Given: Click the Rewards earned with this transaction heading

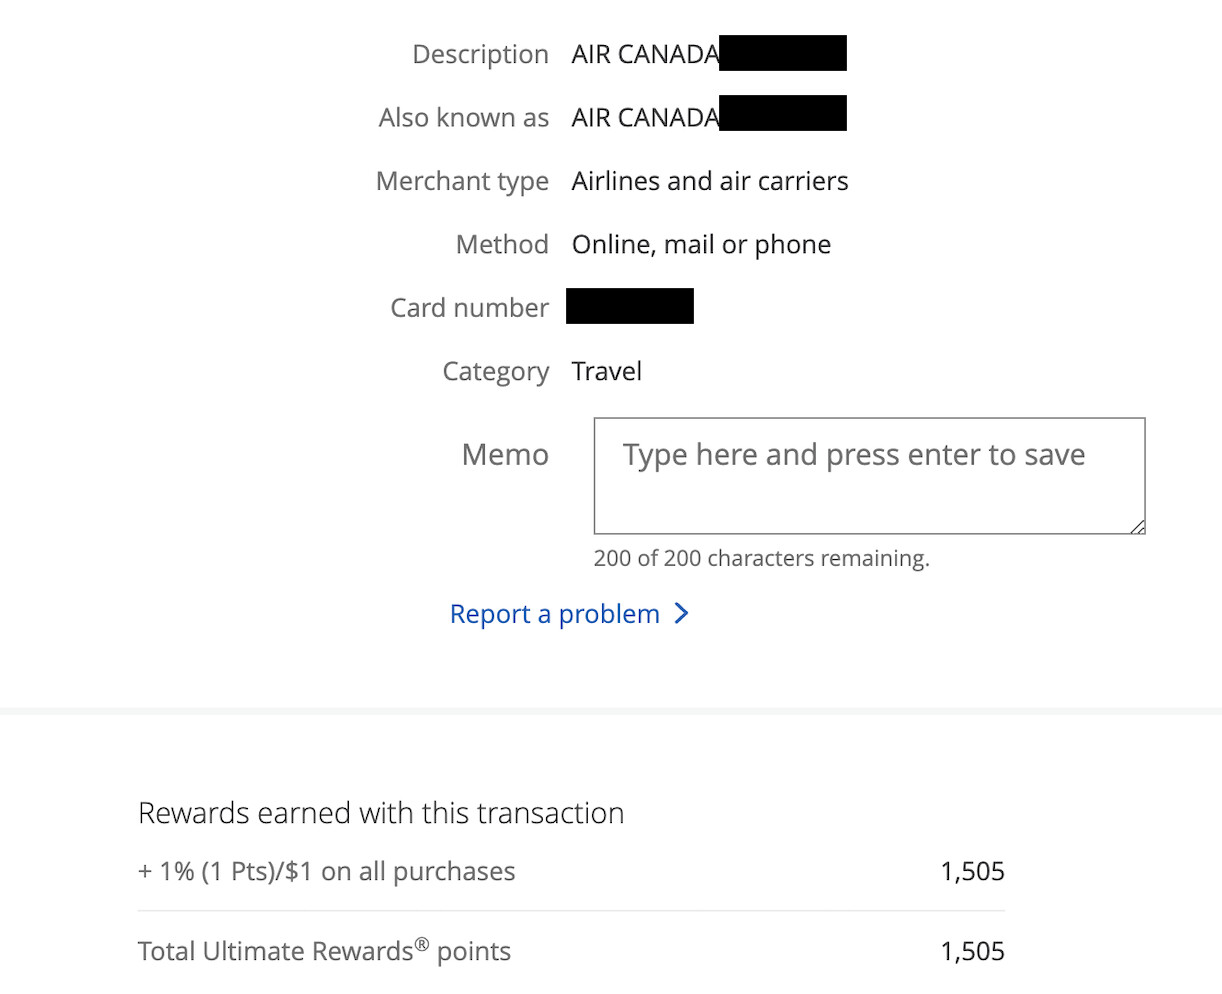Looking at the screenshot, I should pyautogui.click(x=381, y=813).
